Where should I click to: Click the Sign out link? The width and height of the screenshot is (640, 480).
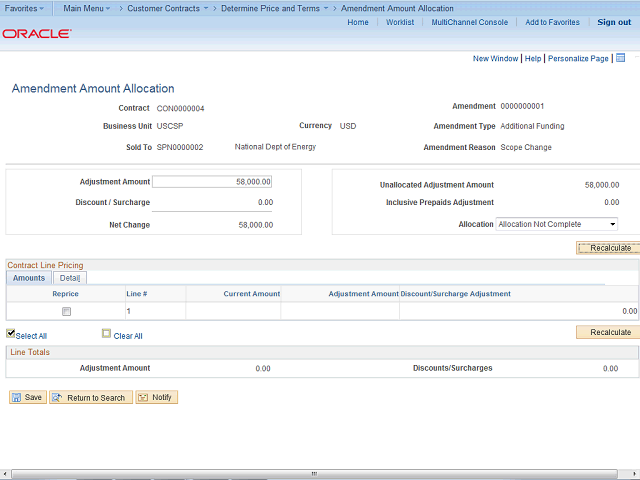click(x=614, y=22)
